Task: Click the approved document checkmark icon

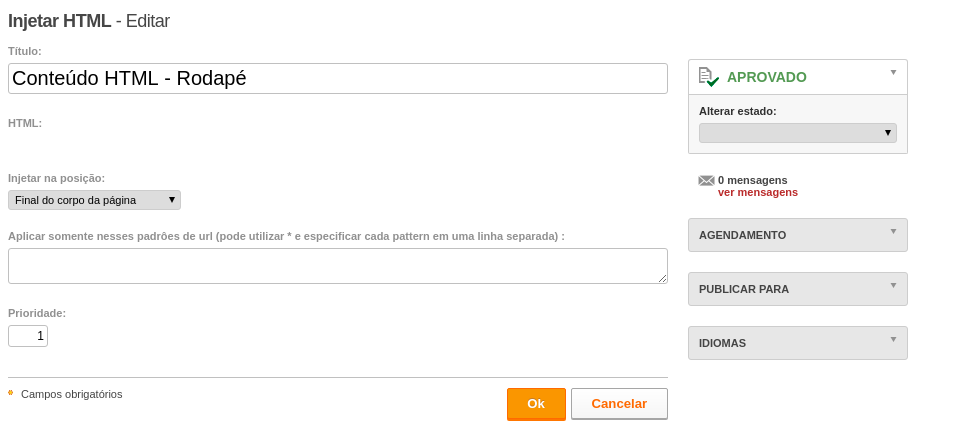Action: [709, 77]
